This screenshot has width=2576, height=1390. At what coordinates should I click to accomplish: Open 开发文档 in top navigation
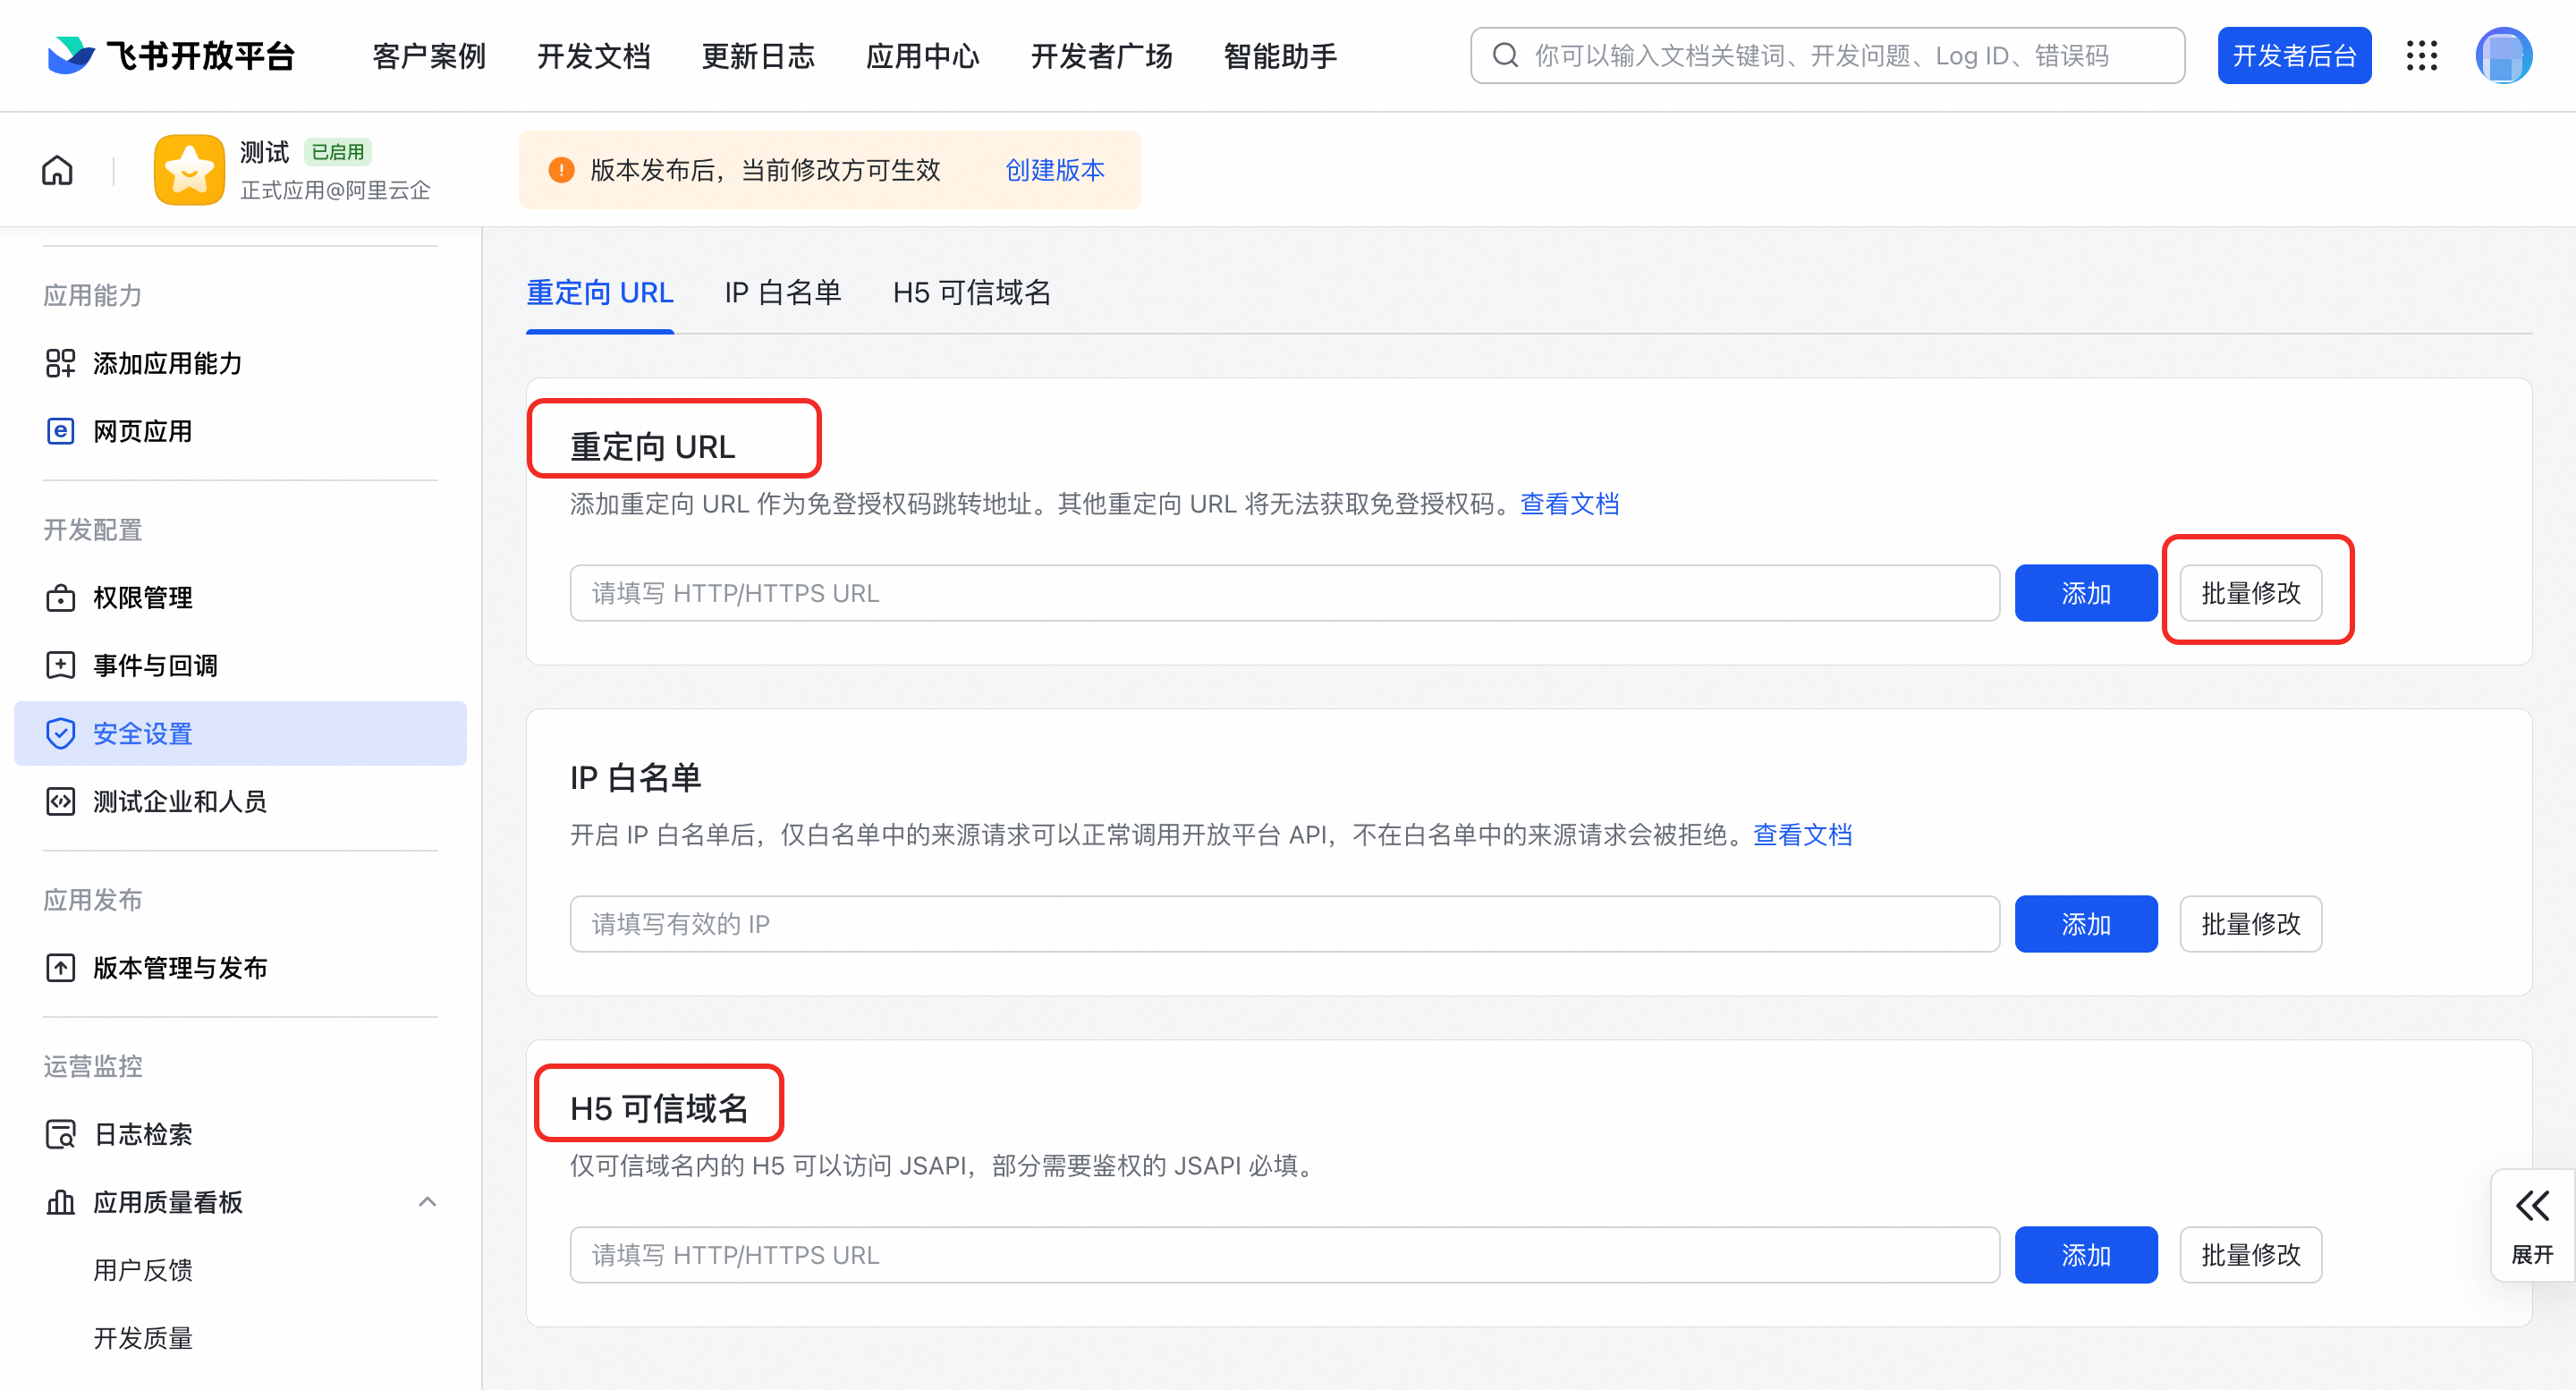593,56
